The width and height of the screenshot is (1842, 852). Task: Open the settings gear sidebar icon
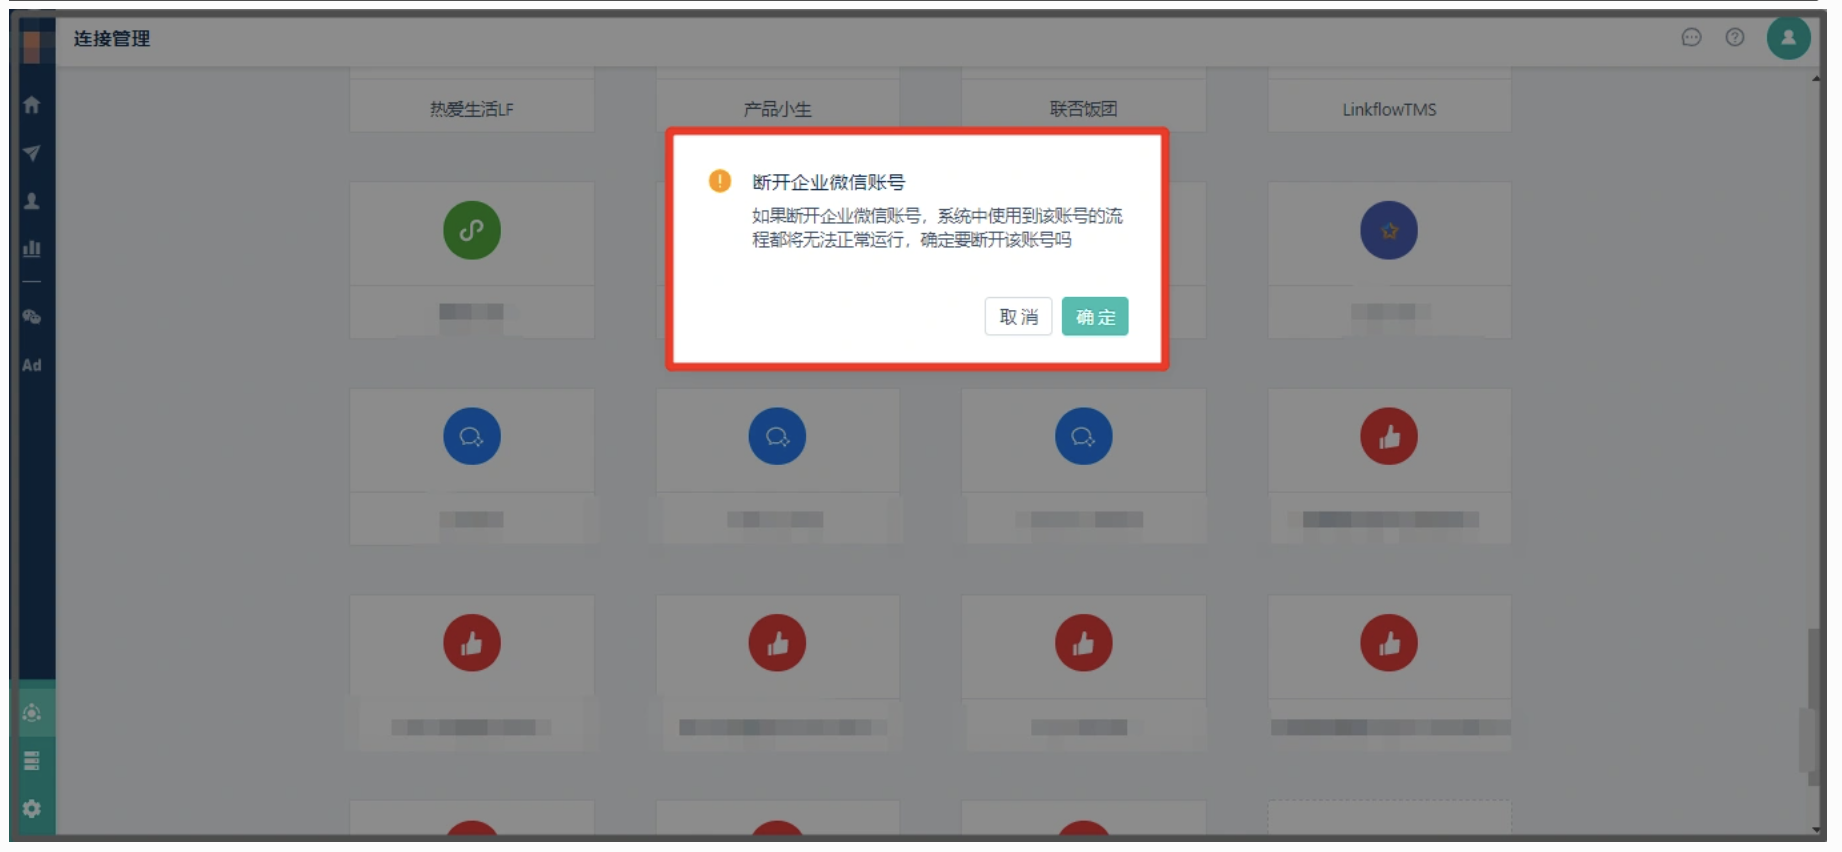click(32, 808)
